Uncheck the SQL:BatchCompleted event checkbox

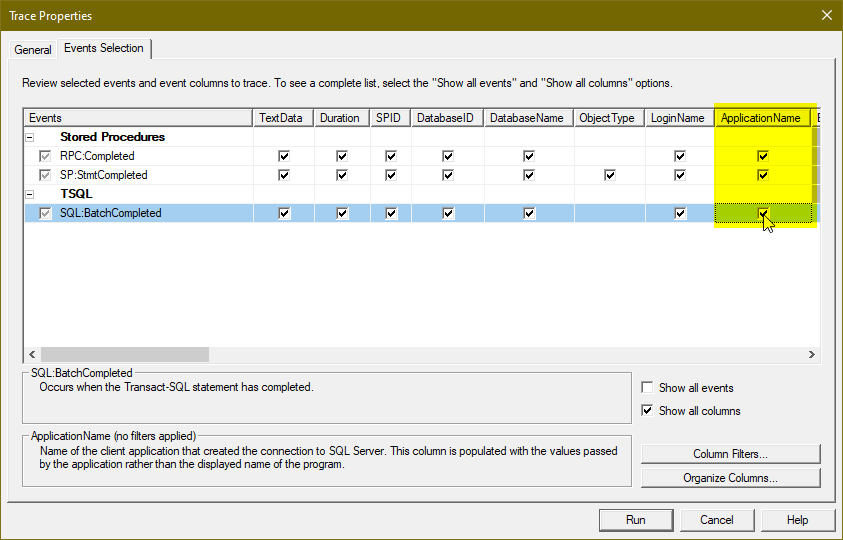(45, 213)
